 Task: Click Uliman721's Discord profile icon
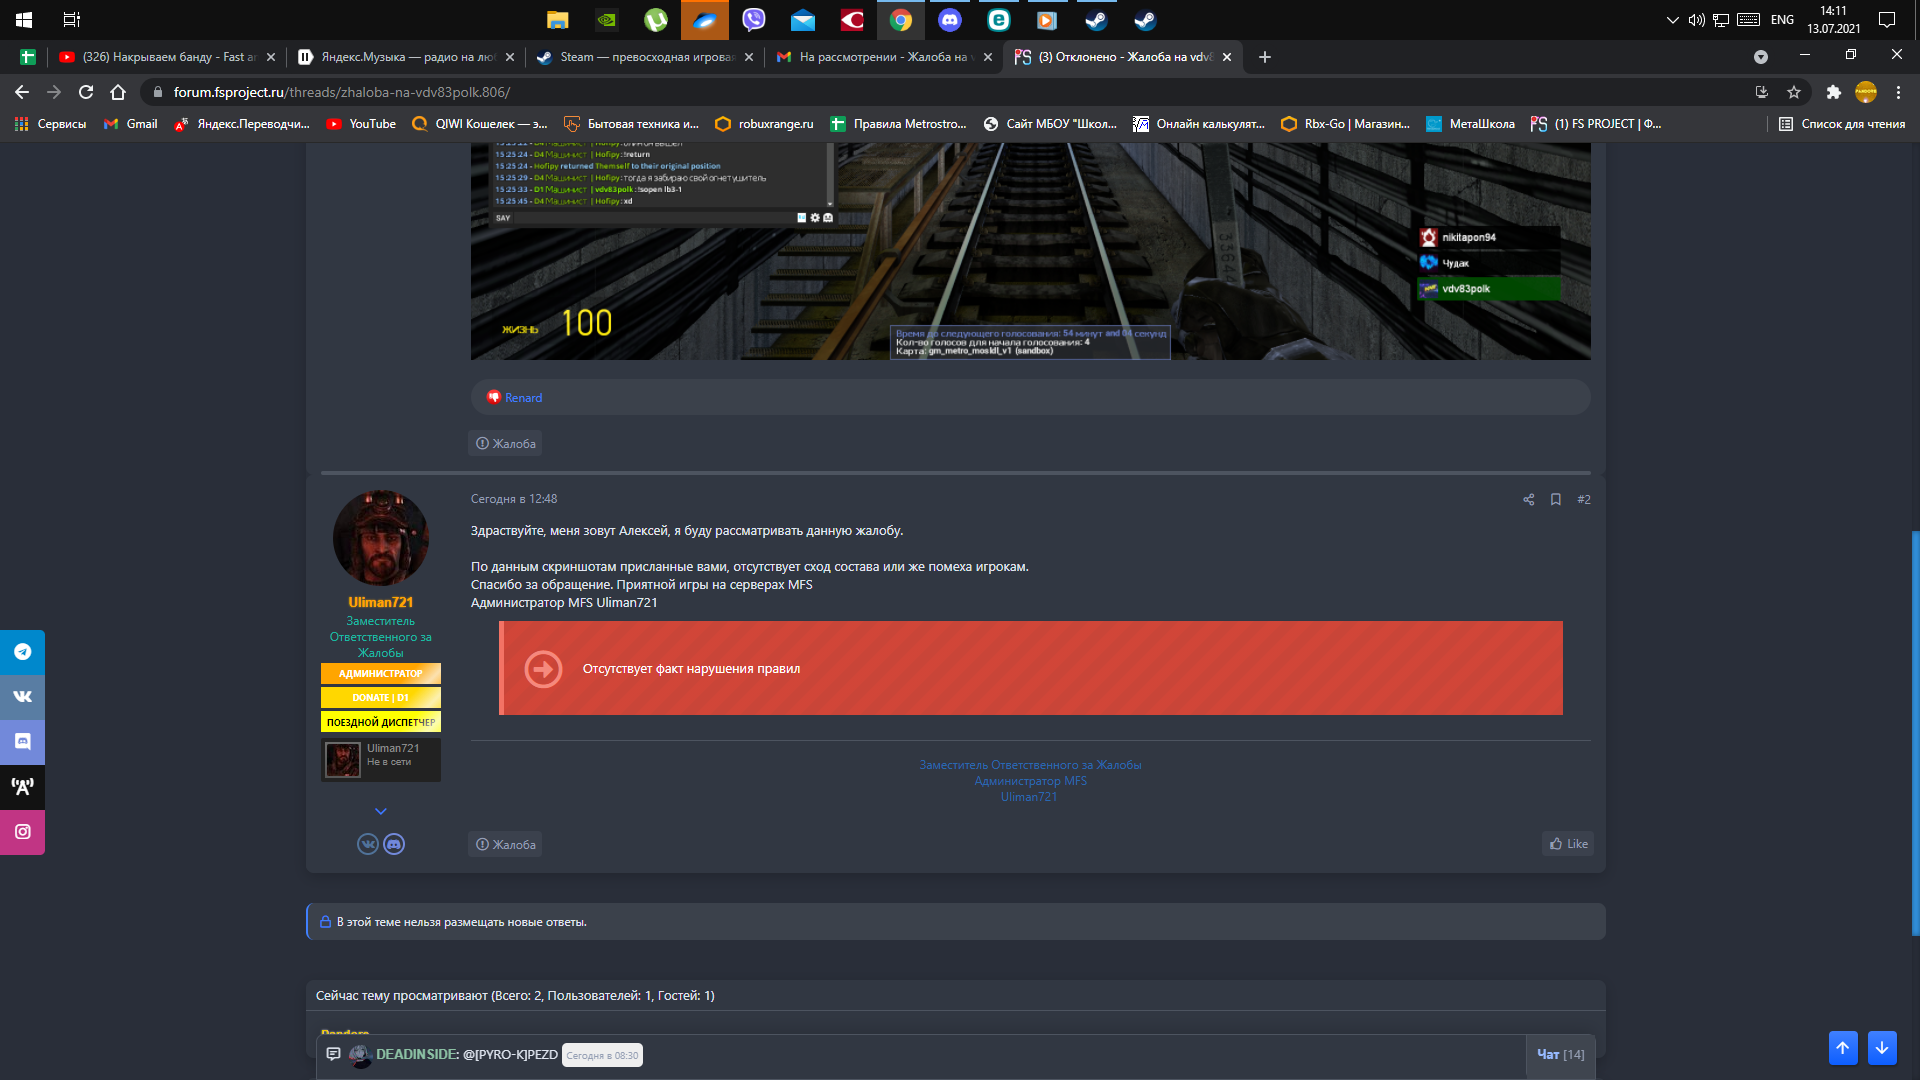point(394,844)
